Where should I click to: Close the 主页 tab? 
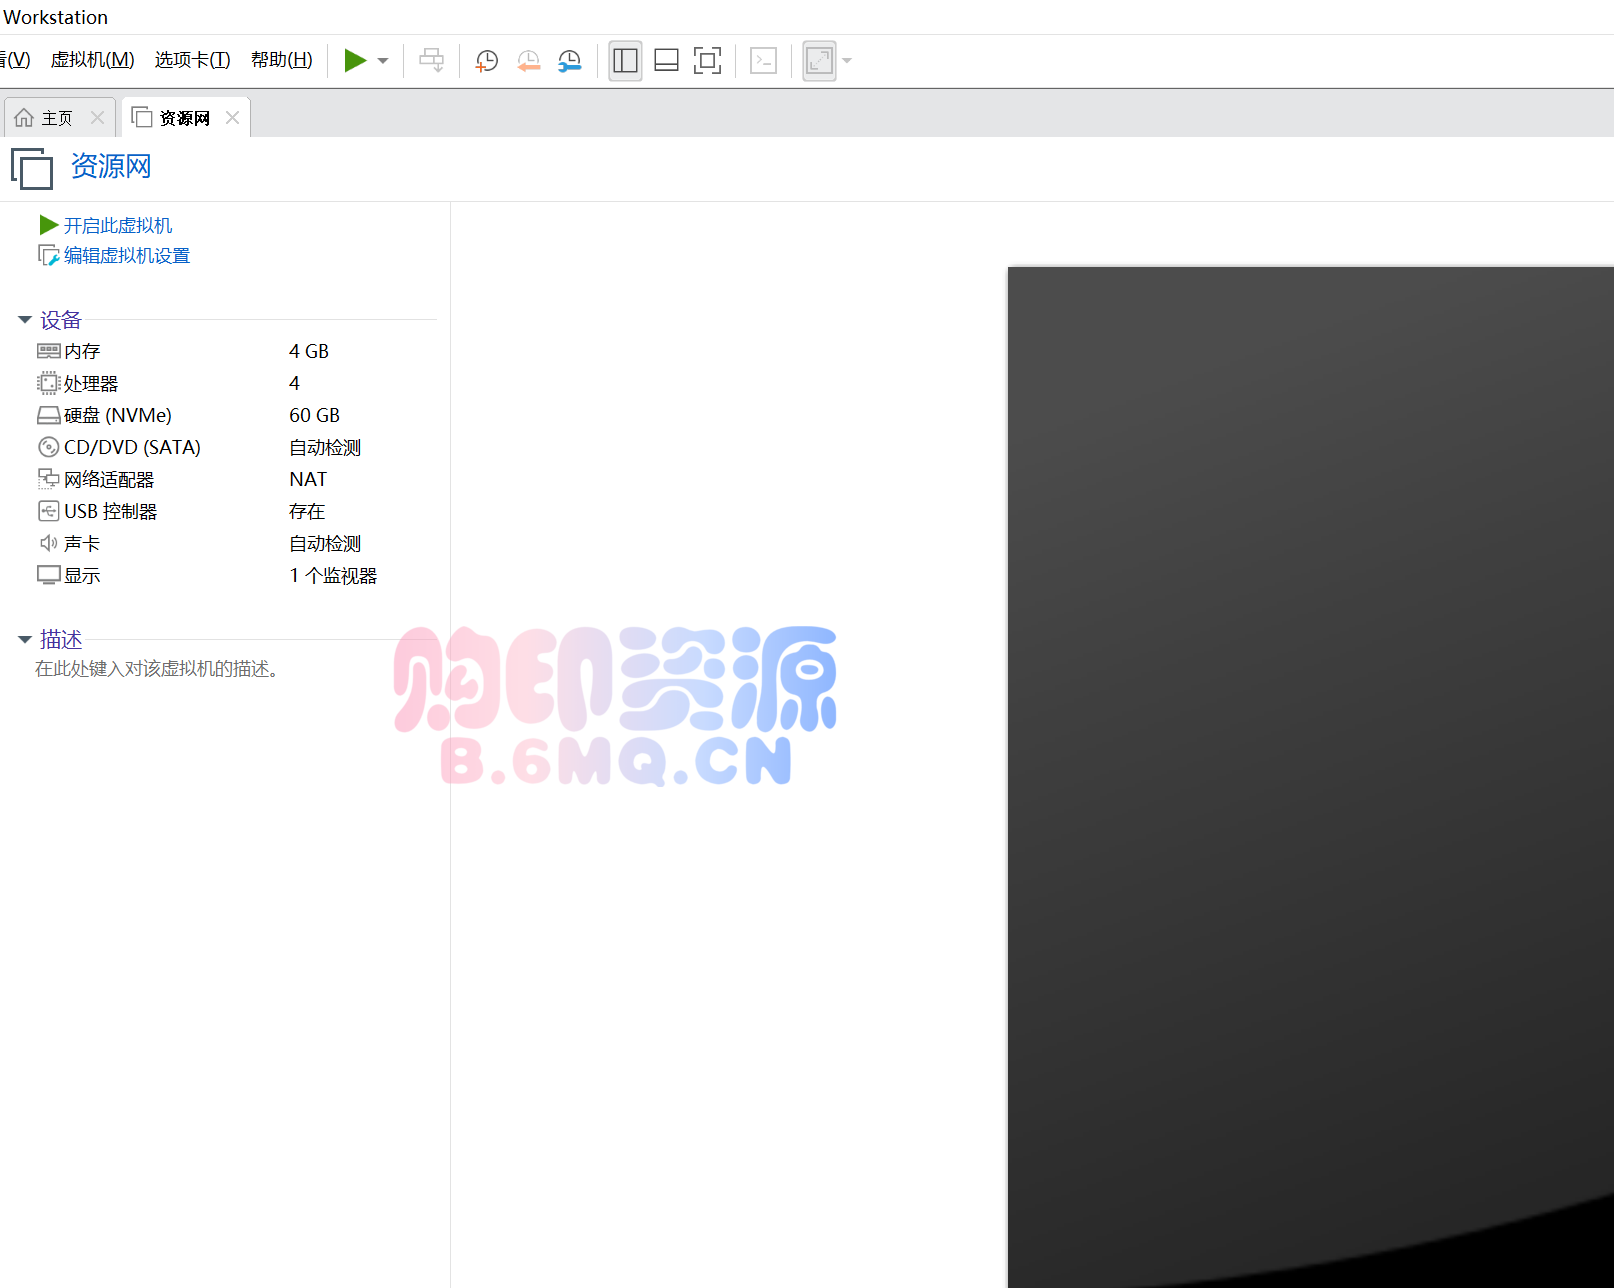click(97, 118)
